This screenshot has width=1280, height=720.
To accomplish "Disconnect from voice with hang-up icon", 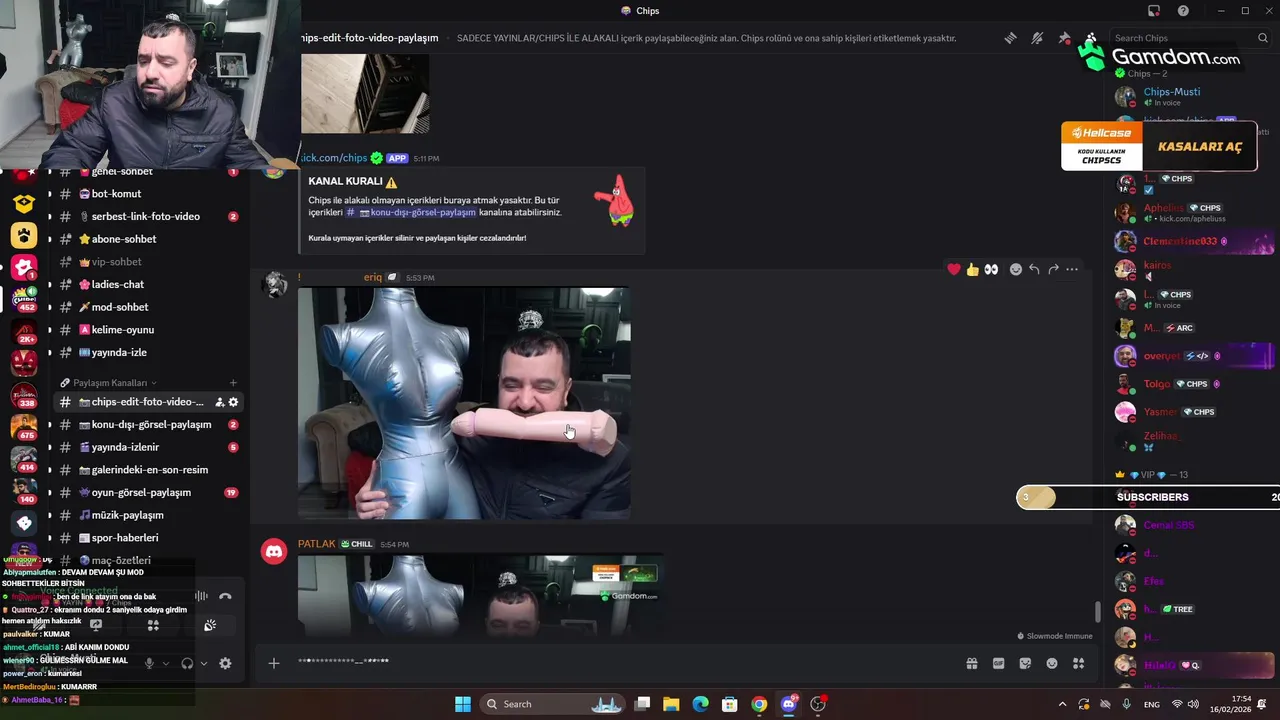I will [225, 596].
